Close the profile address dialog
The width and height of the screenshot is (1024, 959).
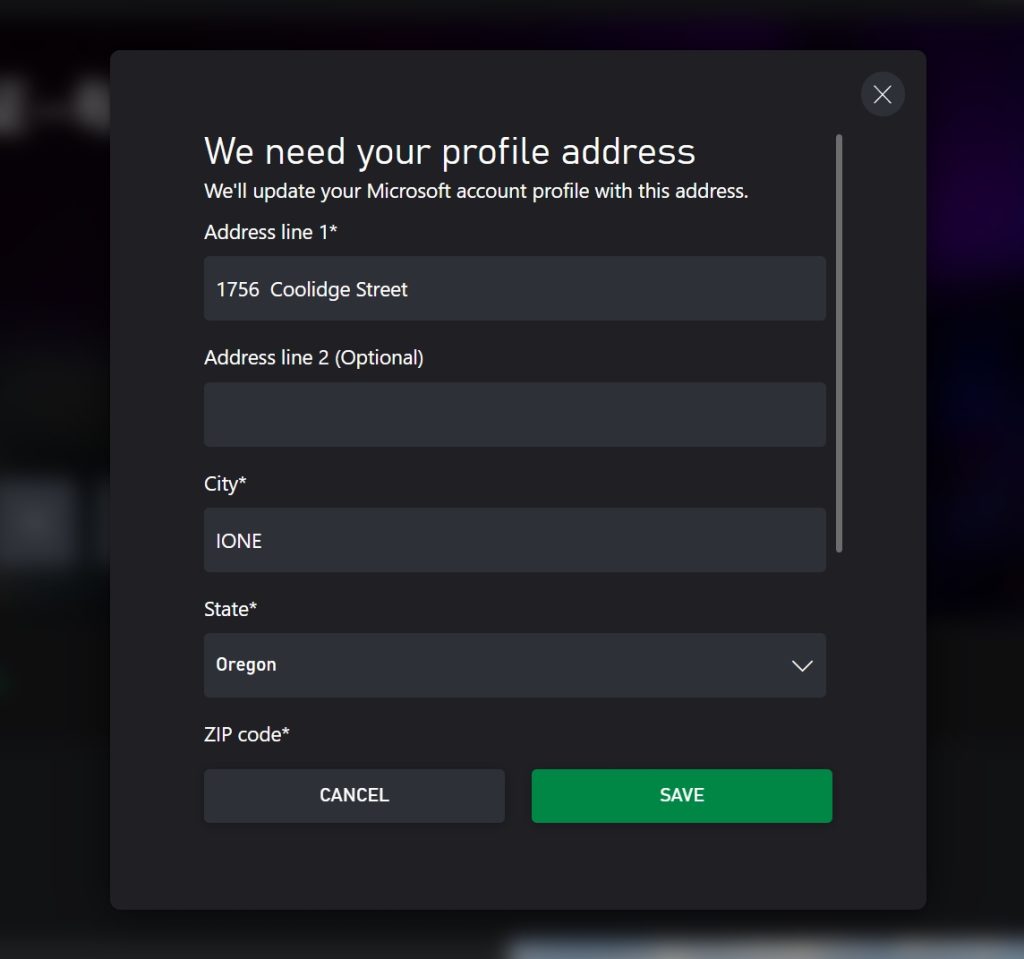point(882,94)
